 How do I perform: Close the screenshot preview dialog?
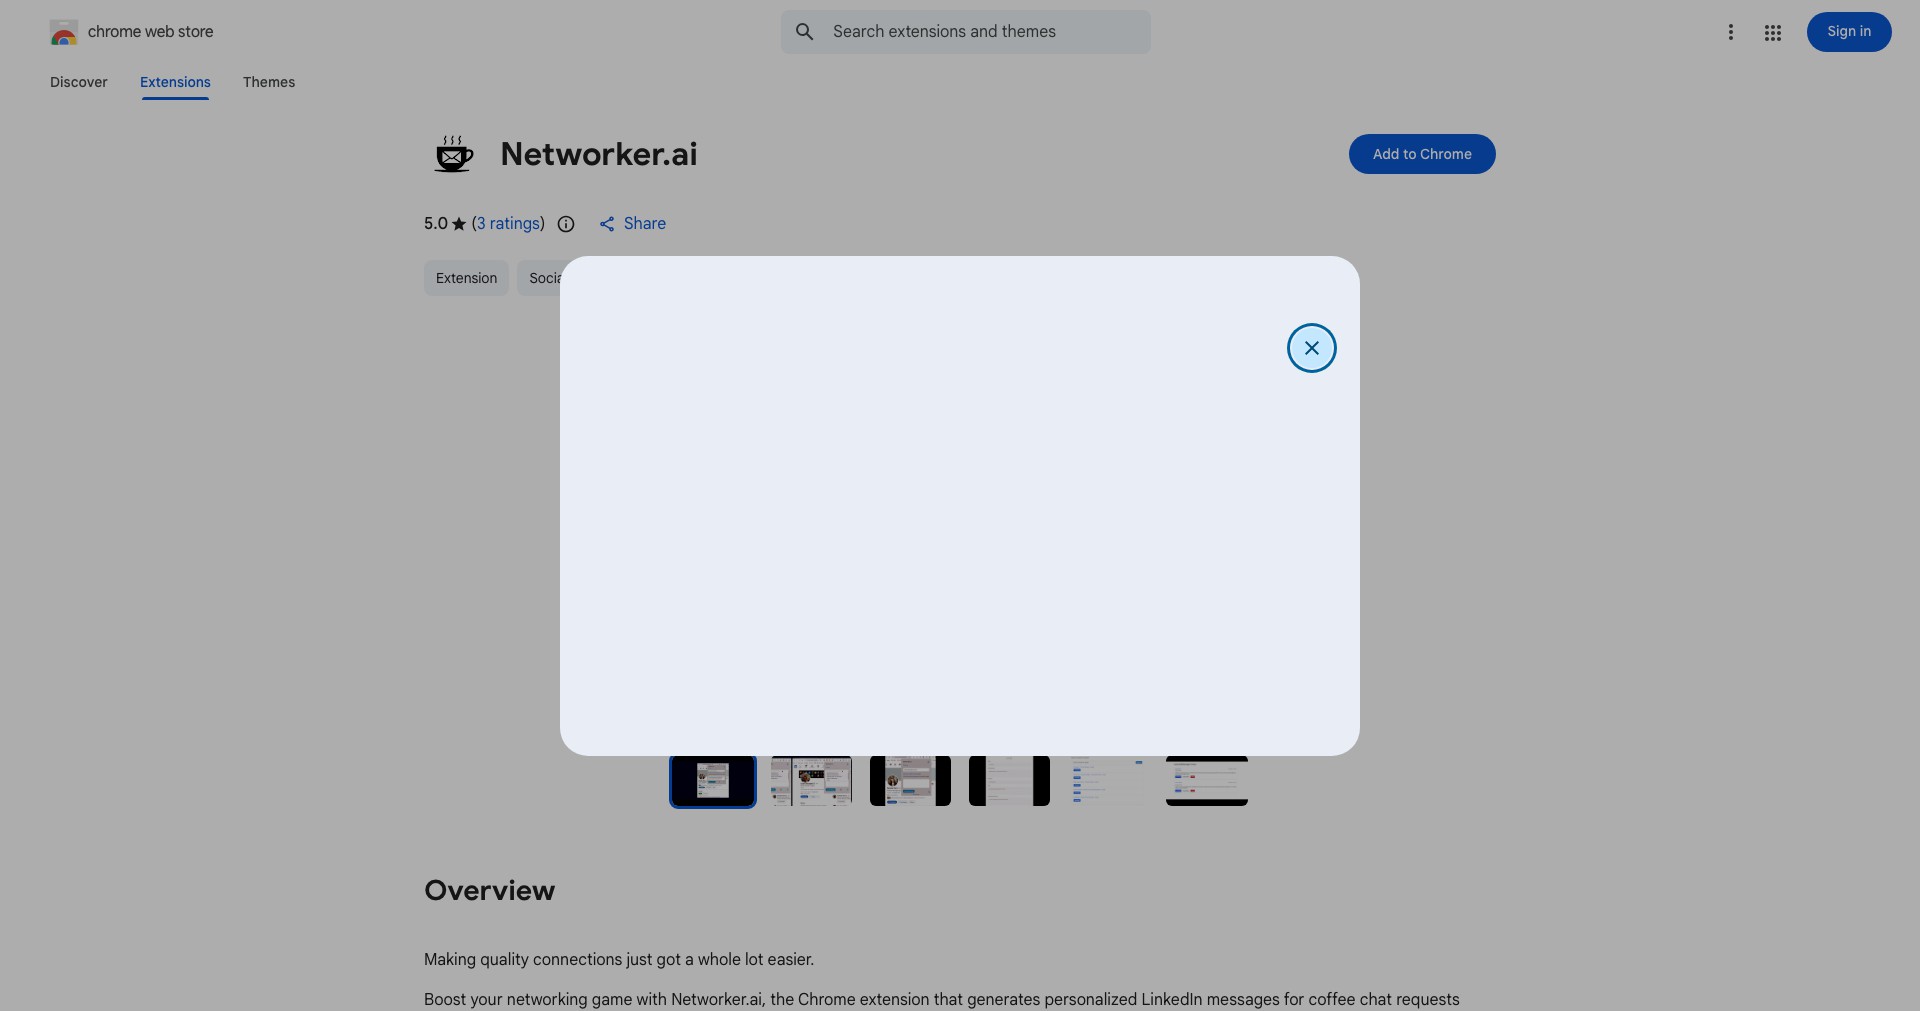(x=1311, y=348)
